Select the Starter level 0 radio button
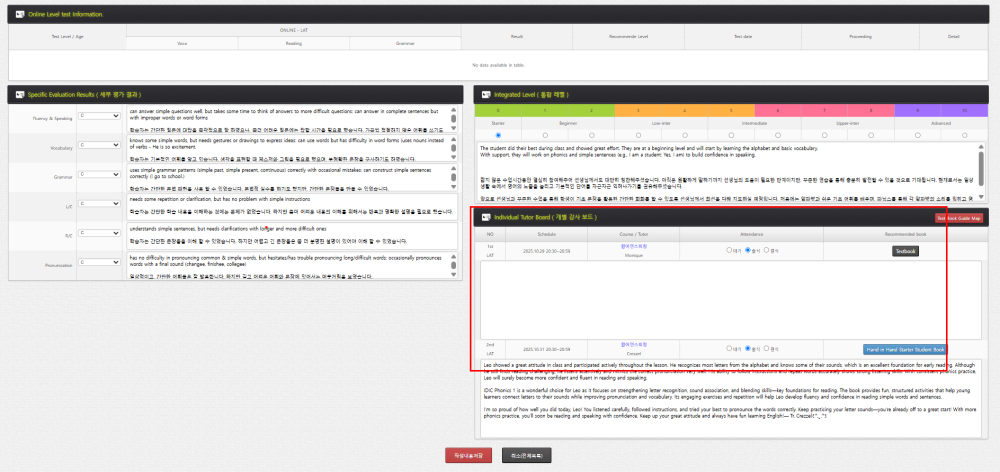This screenshot has height=472, width=1000. tap(498, 134)
